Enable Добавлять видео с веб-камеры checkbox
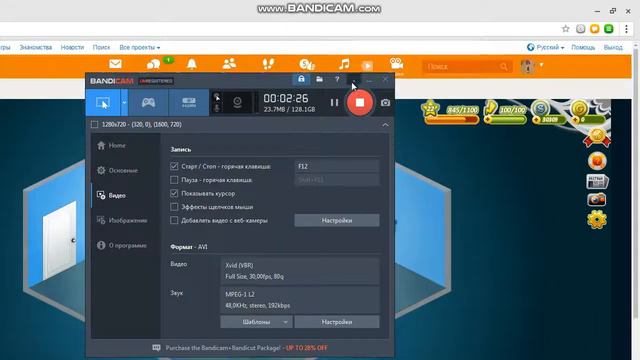Viewport: 640px width, 360px height. click(174, 220)
